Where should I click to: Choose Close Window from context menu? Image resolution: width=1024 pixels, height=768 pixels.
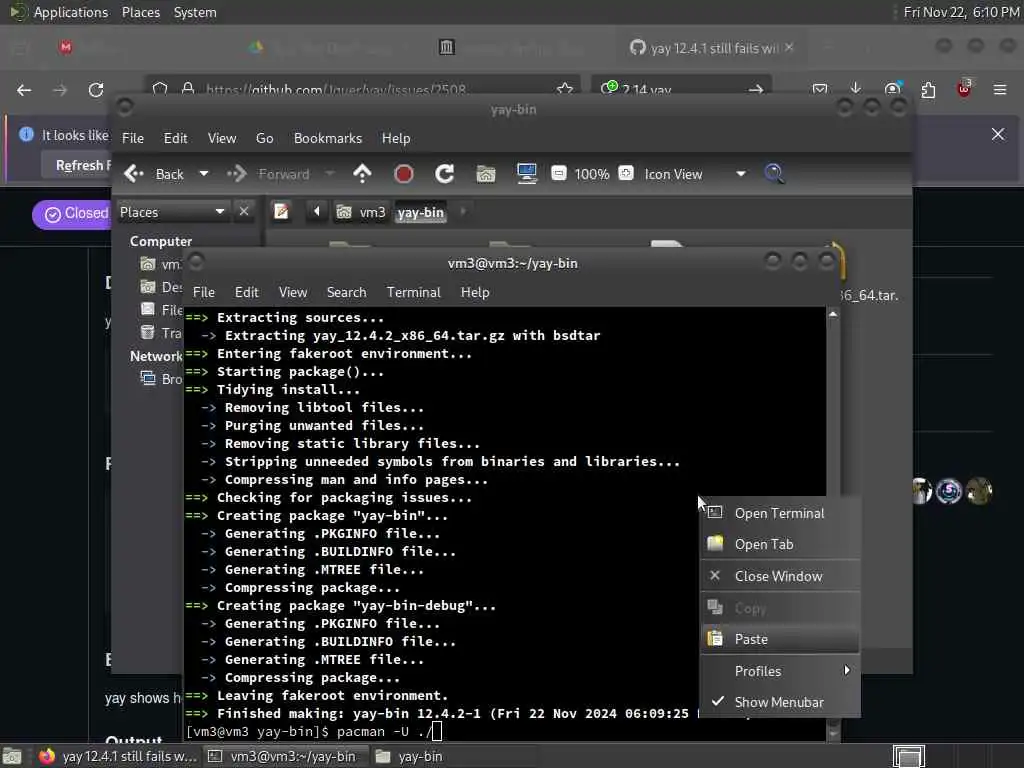point(780,576)
